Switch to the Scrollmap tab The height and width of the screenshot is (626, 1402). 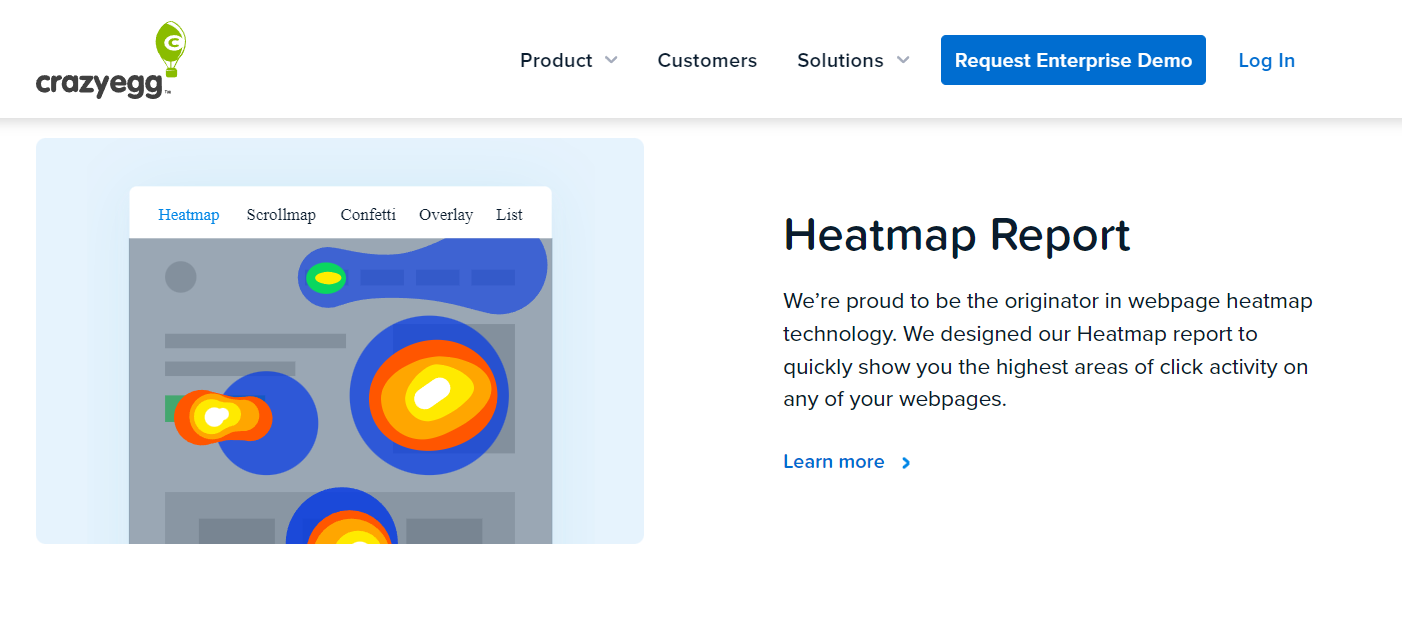tap(281, 214)
